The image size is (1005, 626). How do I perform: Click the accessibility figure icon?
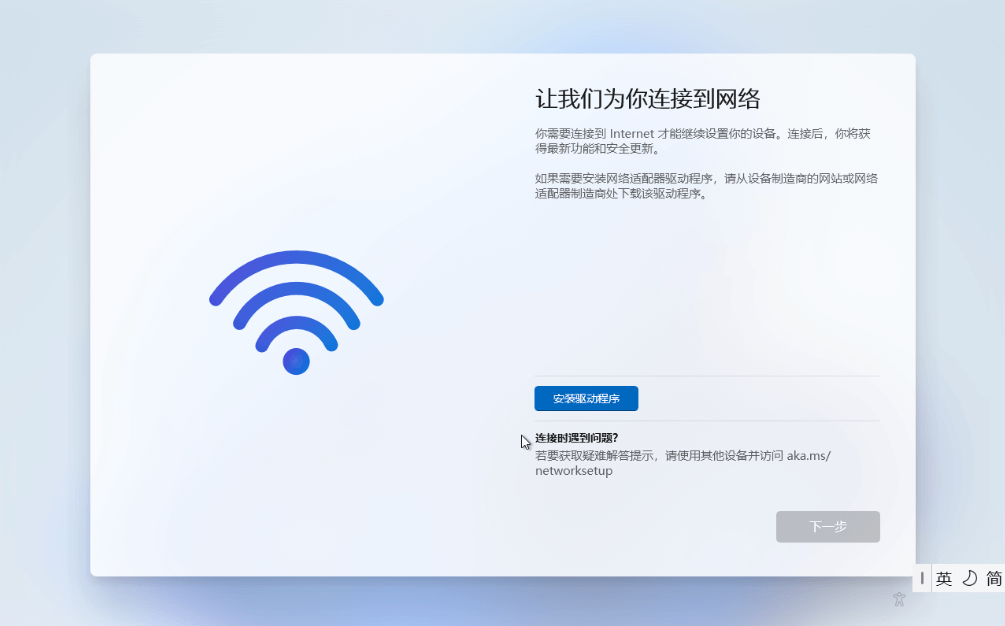[x=899, y=599]
